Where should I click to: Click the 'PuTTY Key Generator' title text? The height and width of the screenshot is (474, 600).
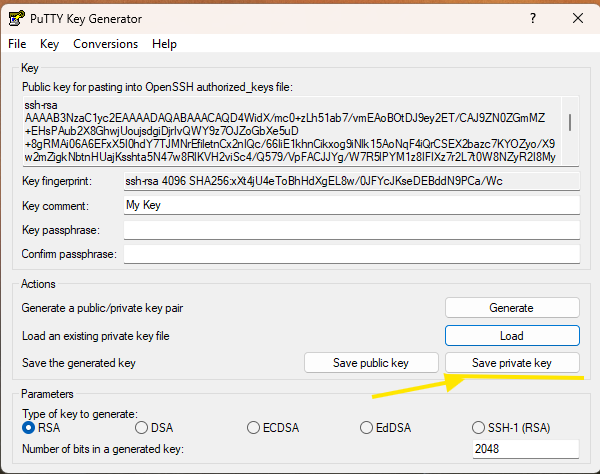pyautogui.click(x=86, y=19)
